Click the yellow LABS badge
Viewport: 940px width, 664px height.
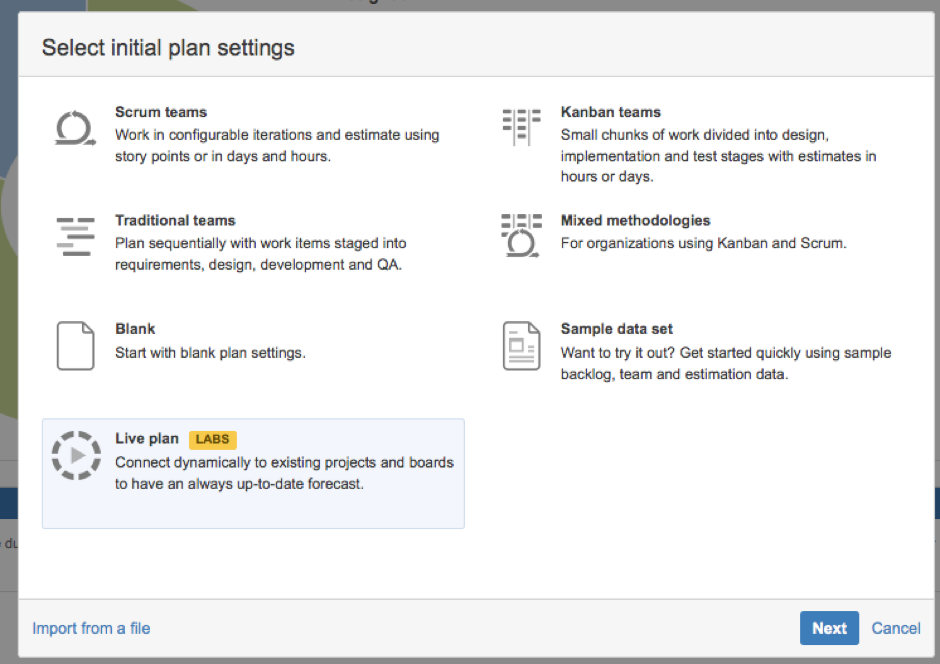pos(213,439)
